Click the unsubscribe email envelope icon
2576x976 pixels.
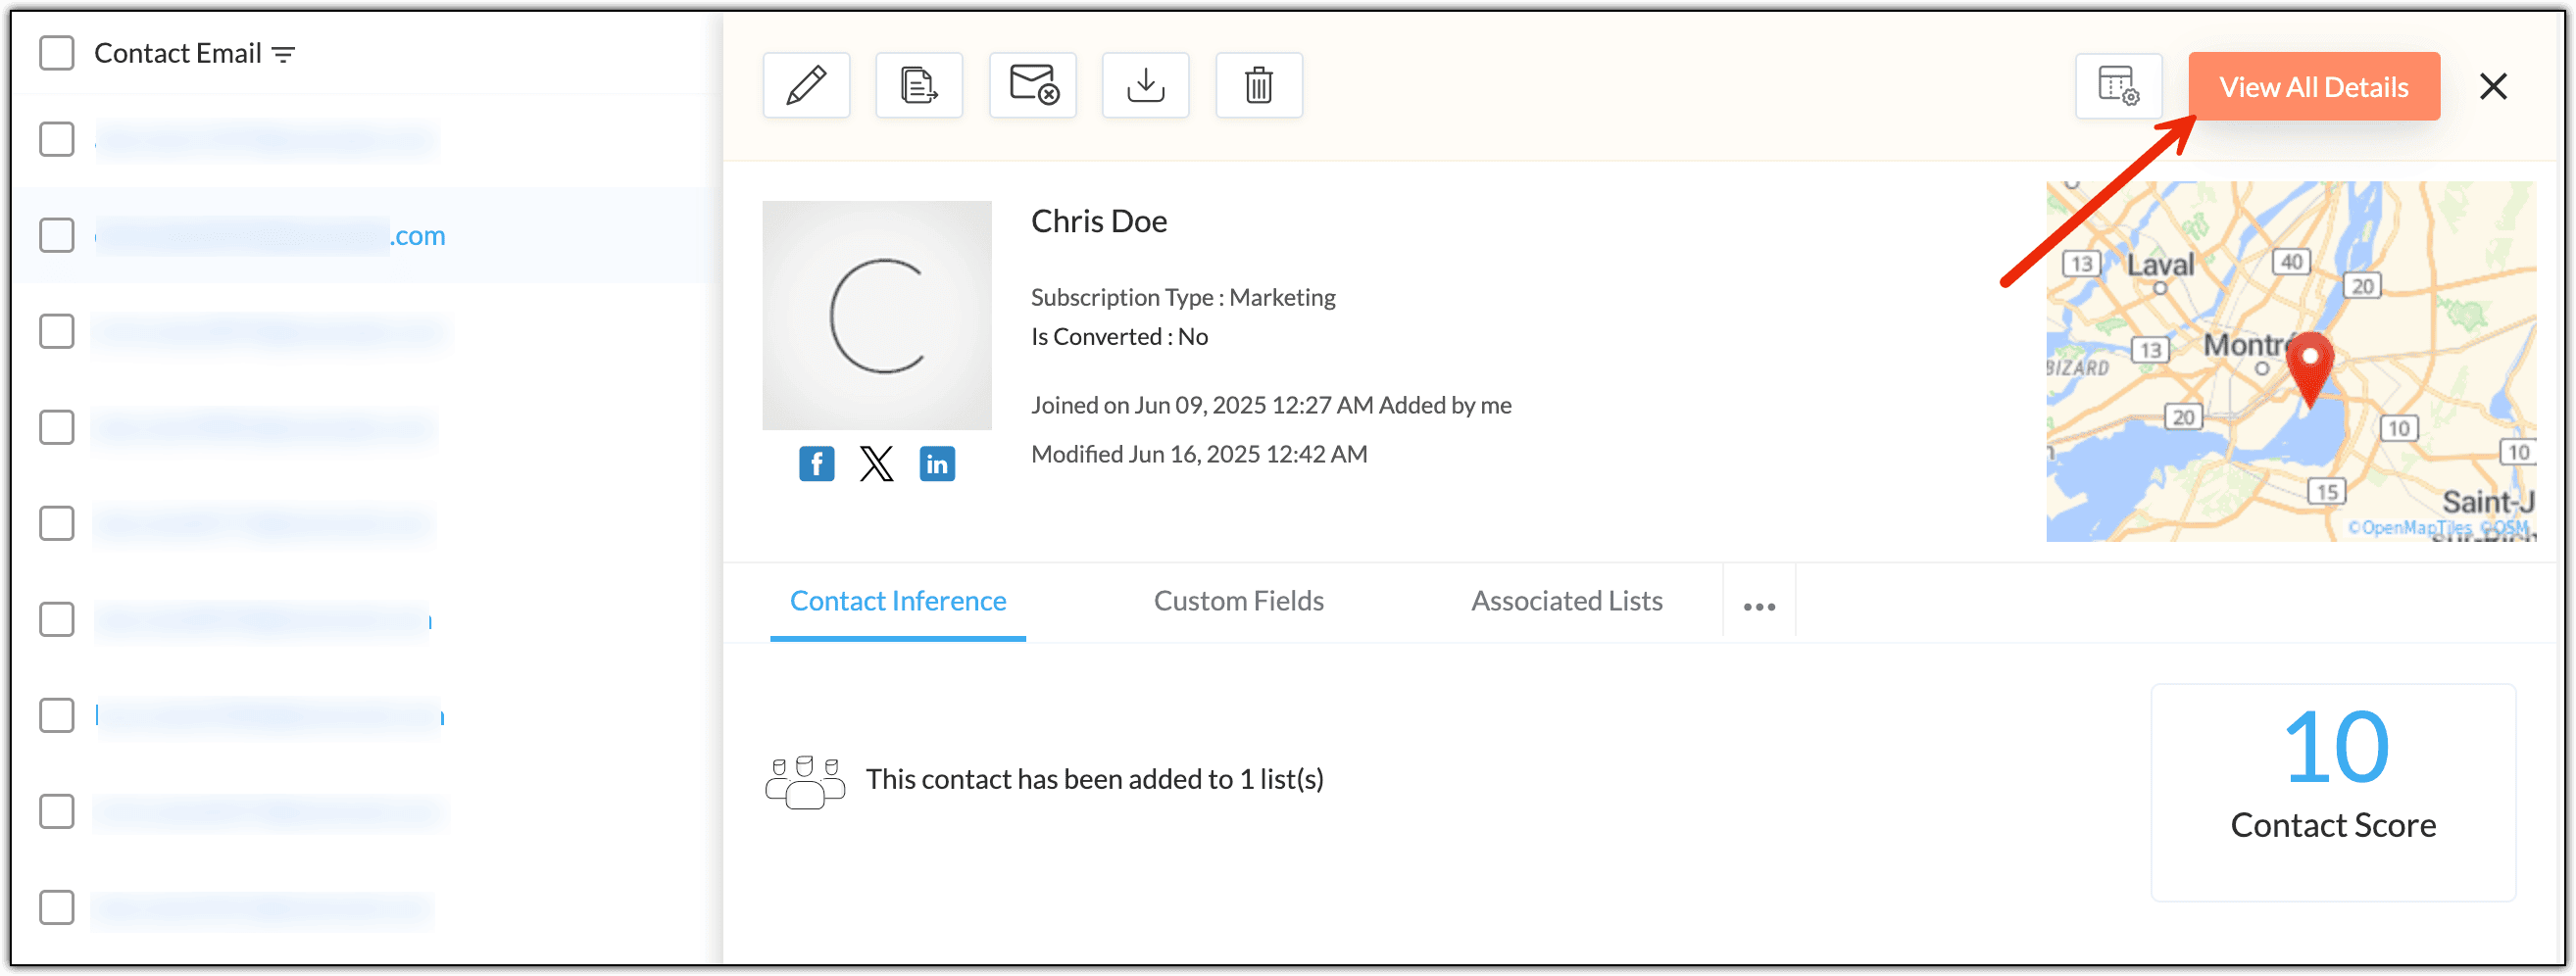coord(1032,86)
